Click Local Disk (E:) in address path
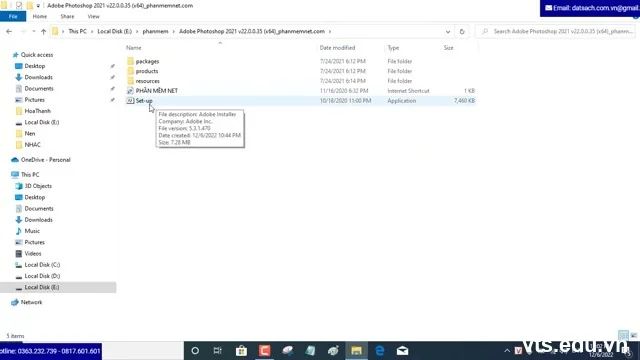 pyautogui.click(x=114, y=31)
